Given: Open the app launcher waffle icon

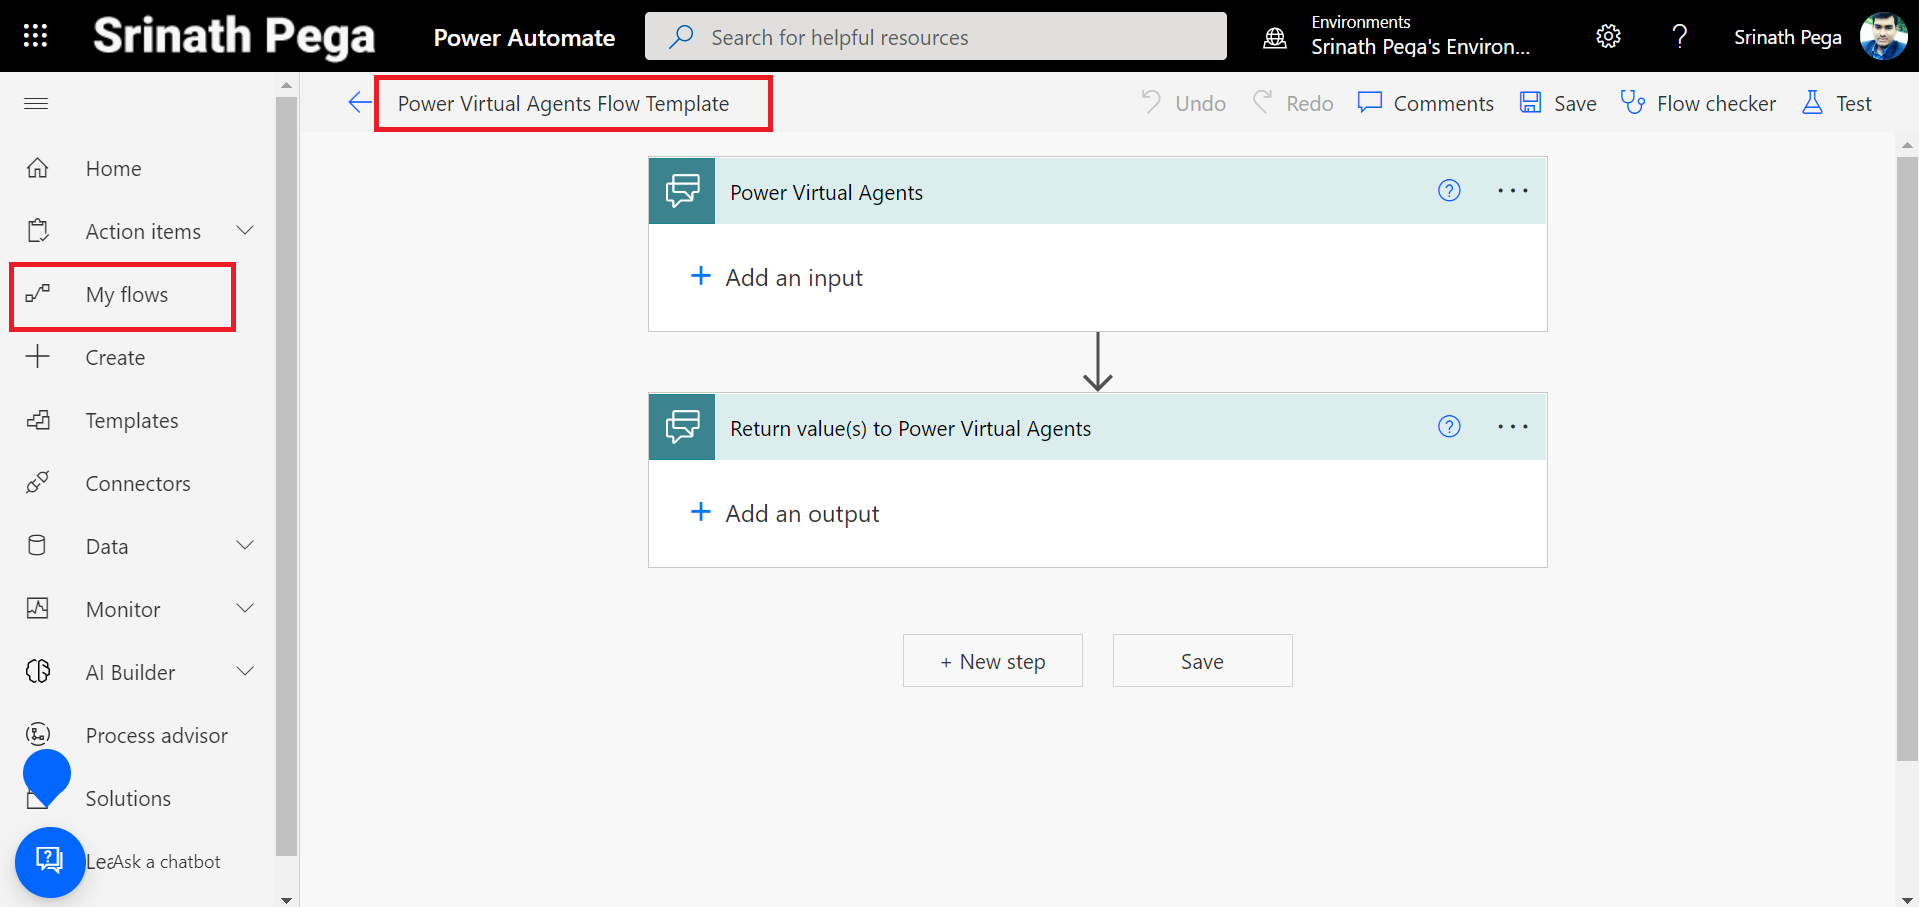Looking at the screenshot, I should [x=35, y=36].
